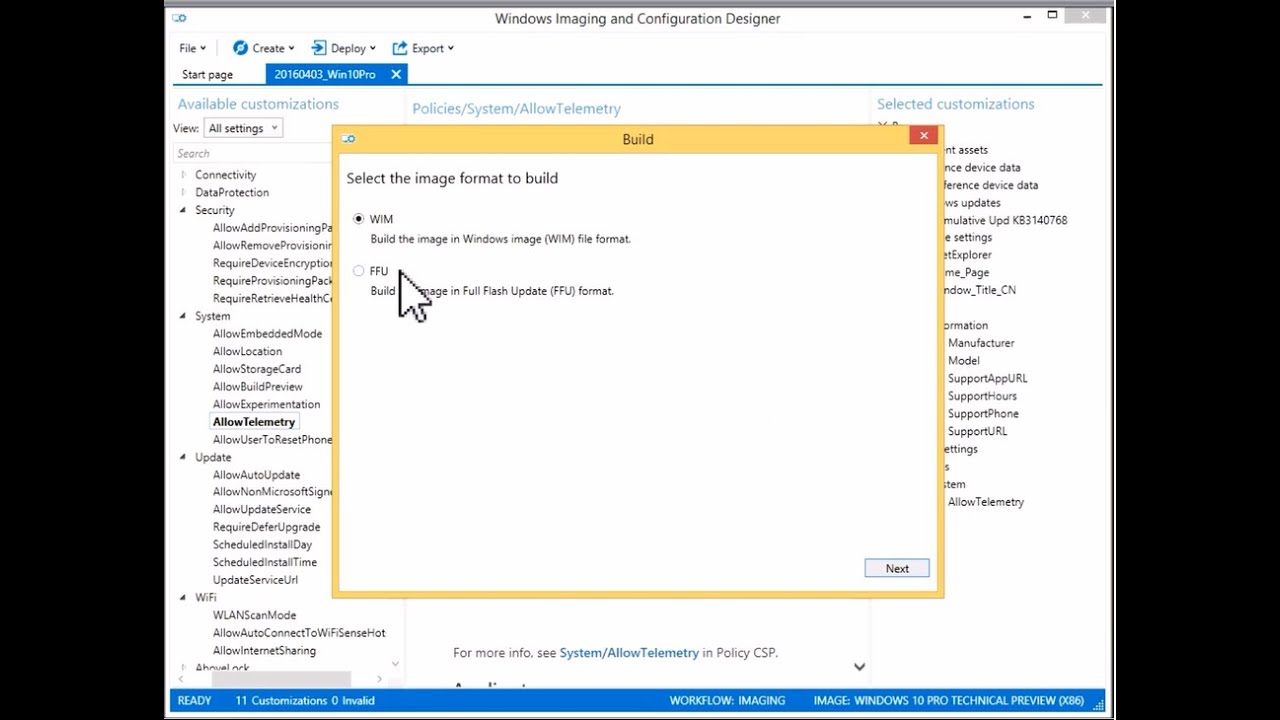Click the Export icon
The width and height of the screenshot is (1280, 720).
(400, 48)
